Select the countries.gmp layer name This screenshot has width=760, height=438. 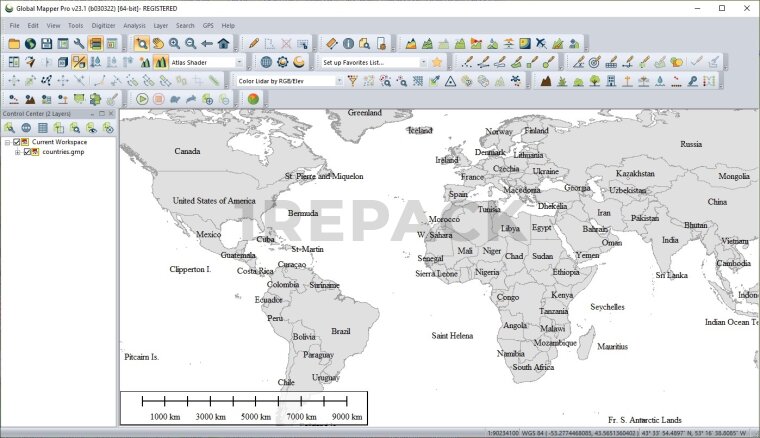(x=63, y=152)
